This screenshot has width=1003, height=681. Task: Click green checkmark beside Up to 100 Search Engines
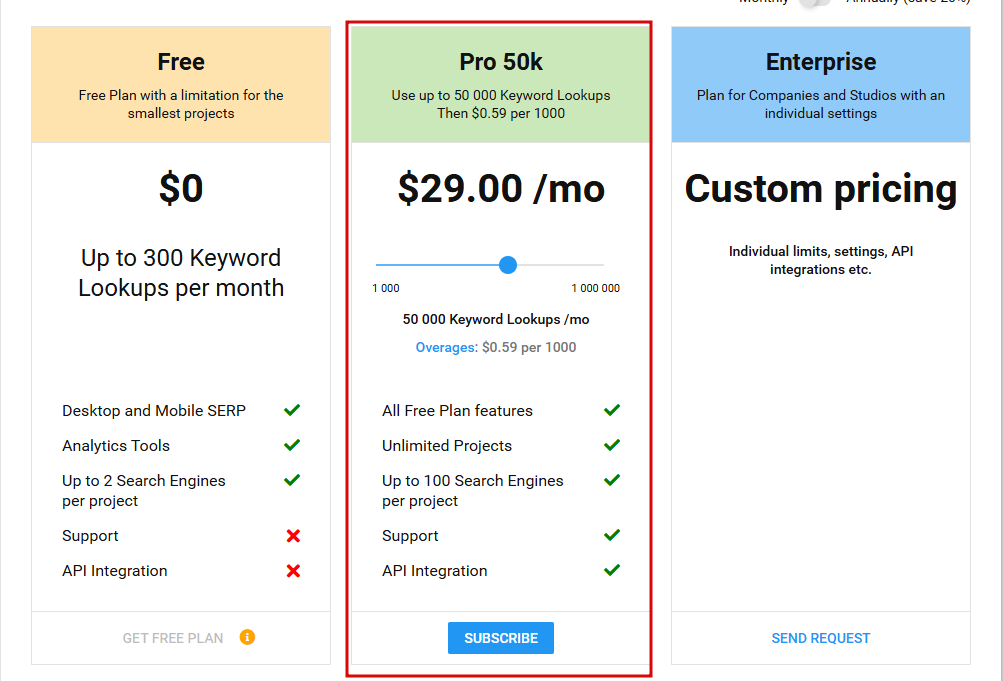pyautogui.click(x=612, y=480)
